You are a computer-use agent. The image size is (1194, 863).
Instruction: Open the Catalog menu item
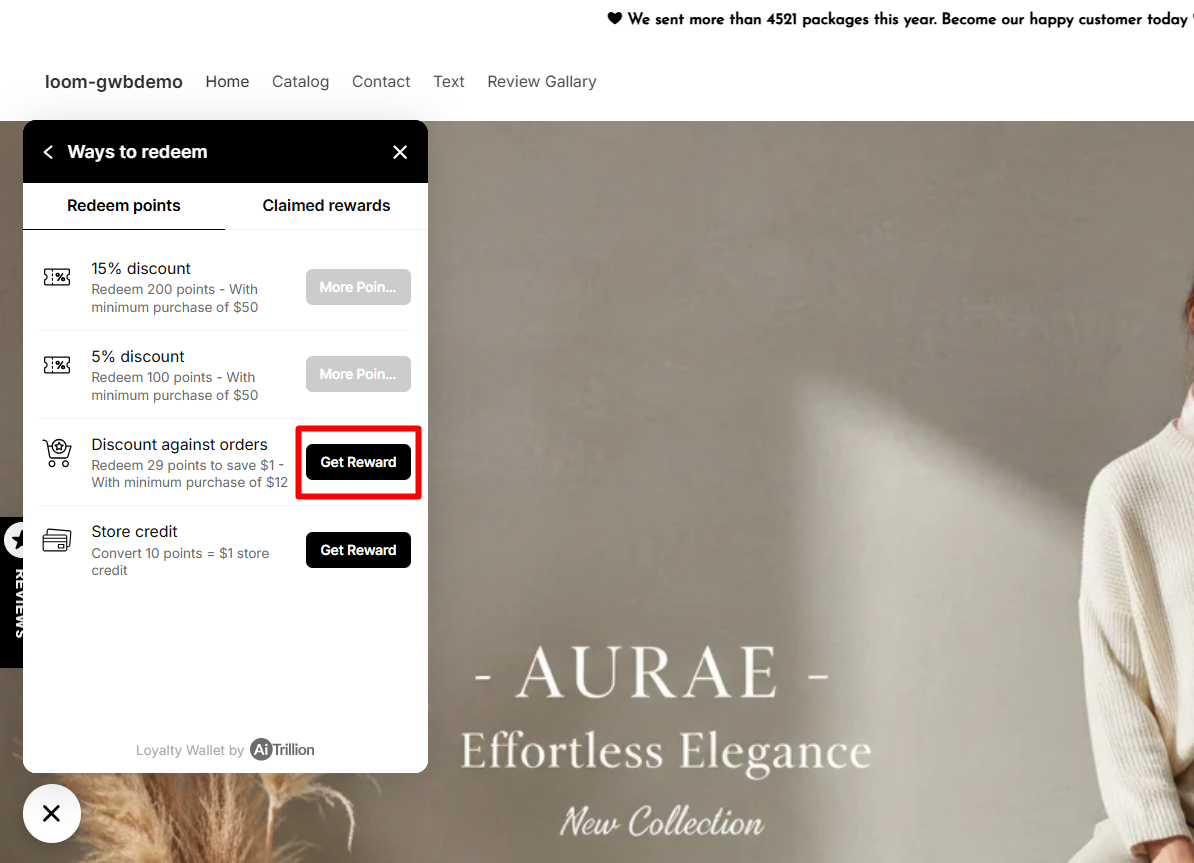(x=301, y=82)
